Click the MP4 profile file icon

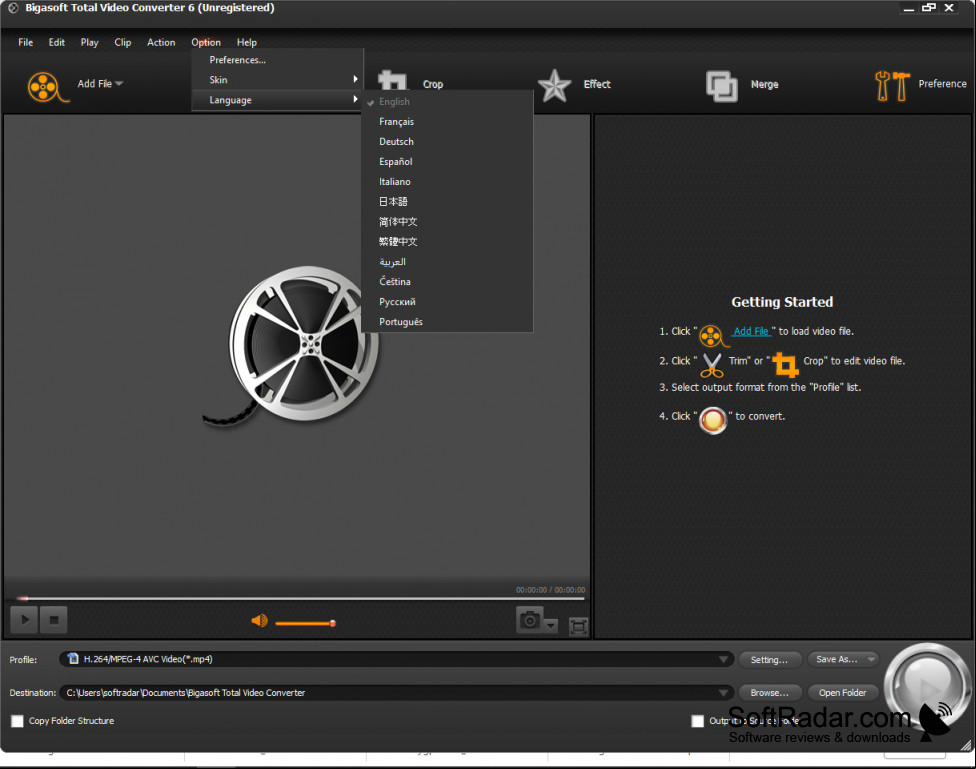(x=73, y=659)
